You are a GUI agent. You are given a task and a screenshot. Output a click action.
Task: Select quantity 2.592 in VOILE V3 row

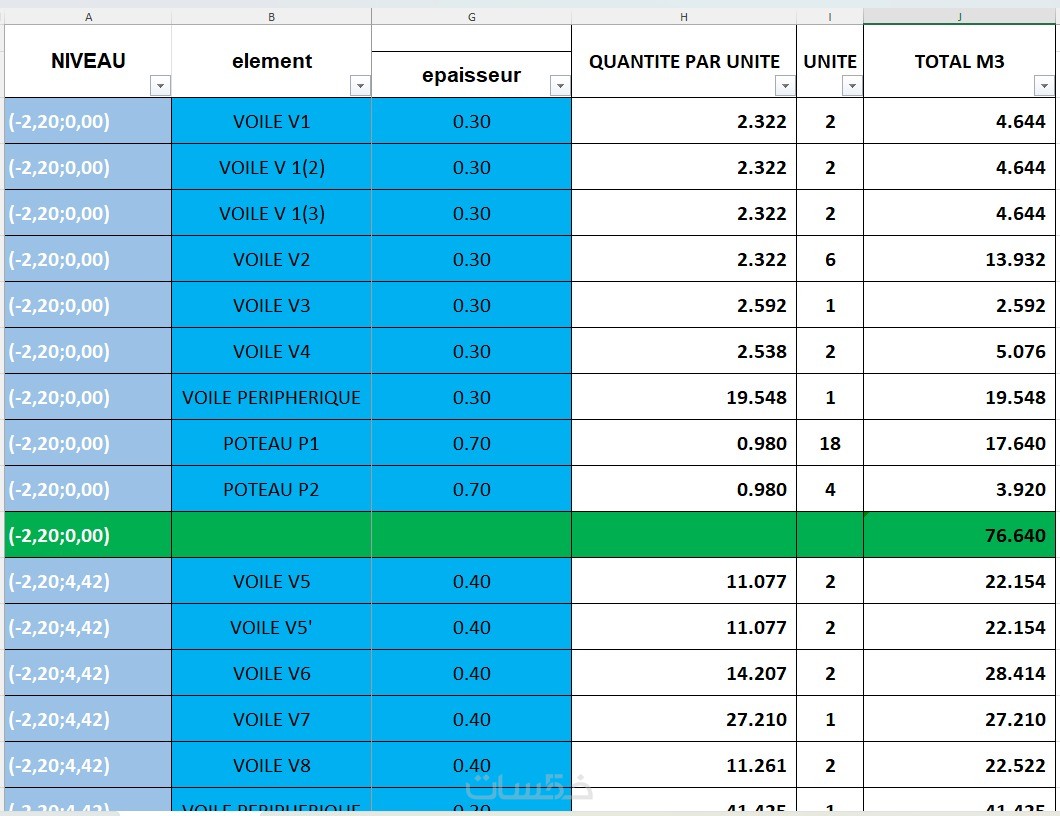683,305
